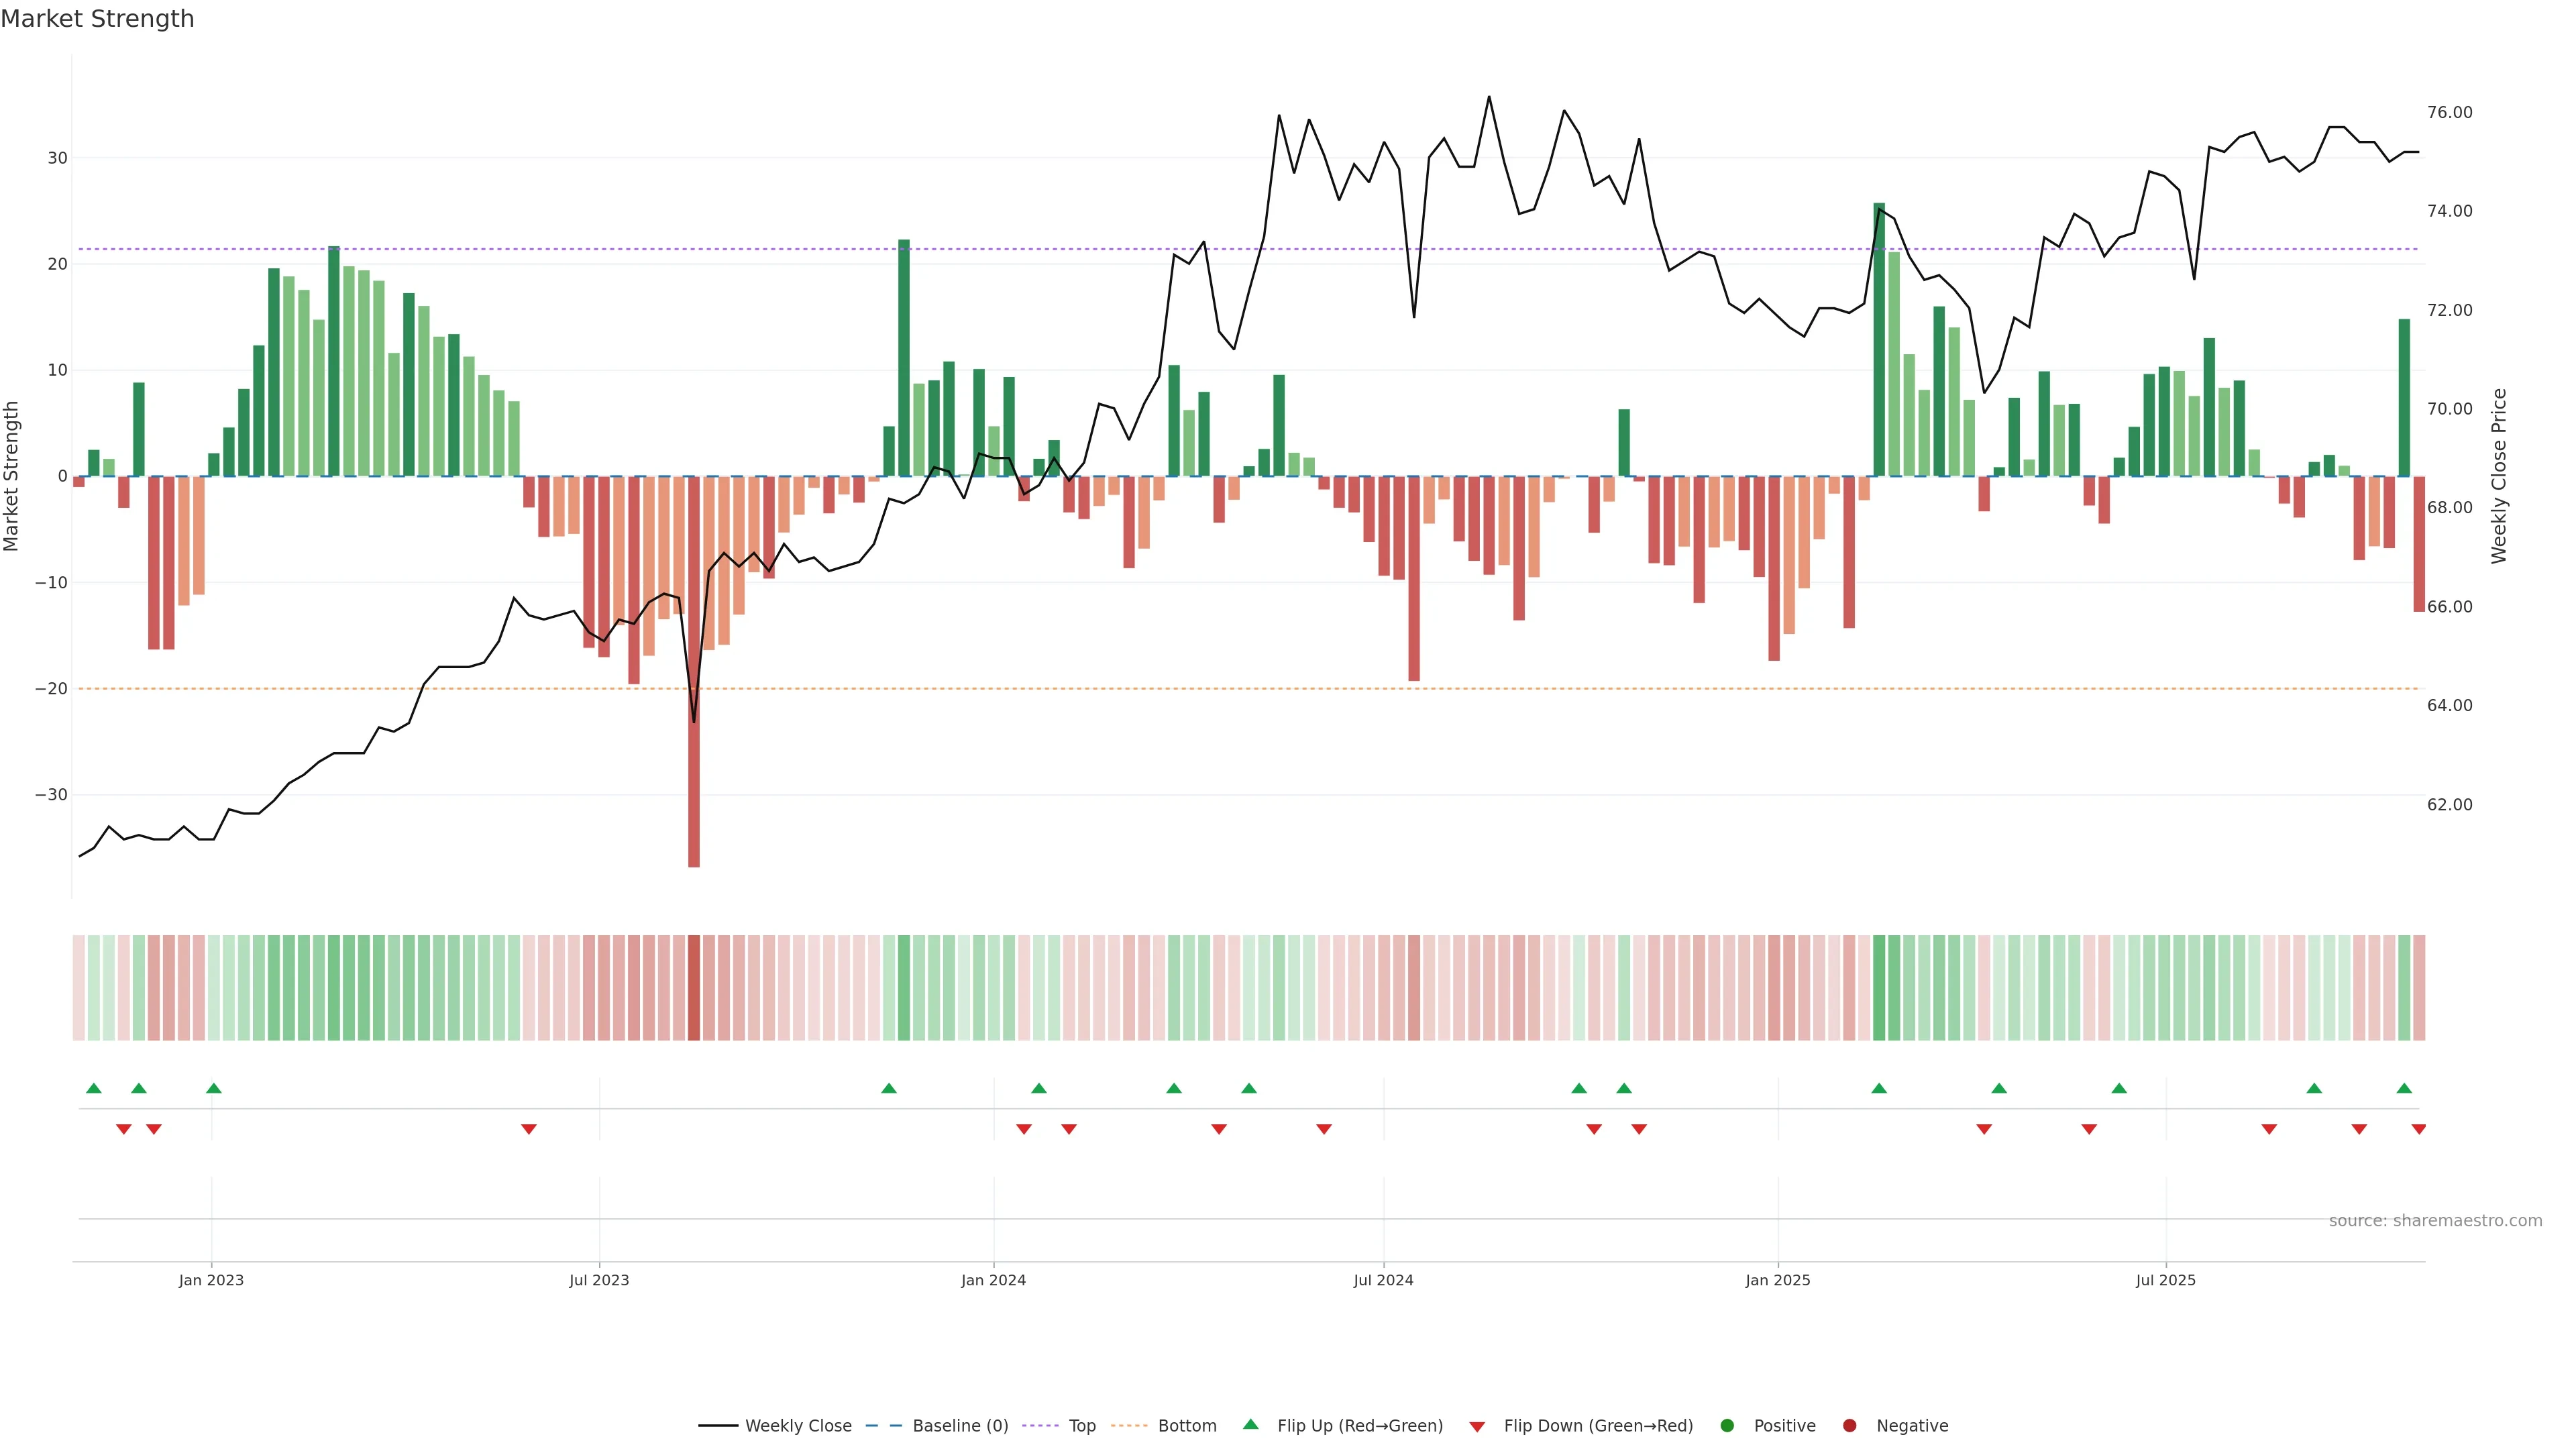The height and width of the screenshot is (1449, 2576).
Task: Click the Market Strength chart title
Action: pyautogui.click(x=97, y=19)
